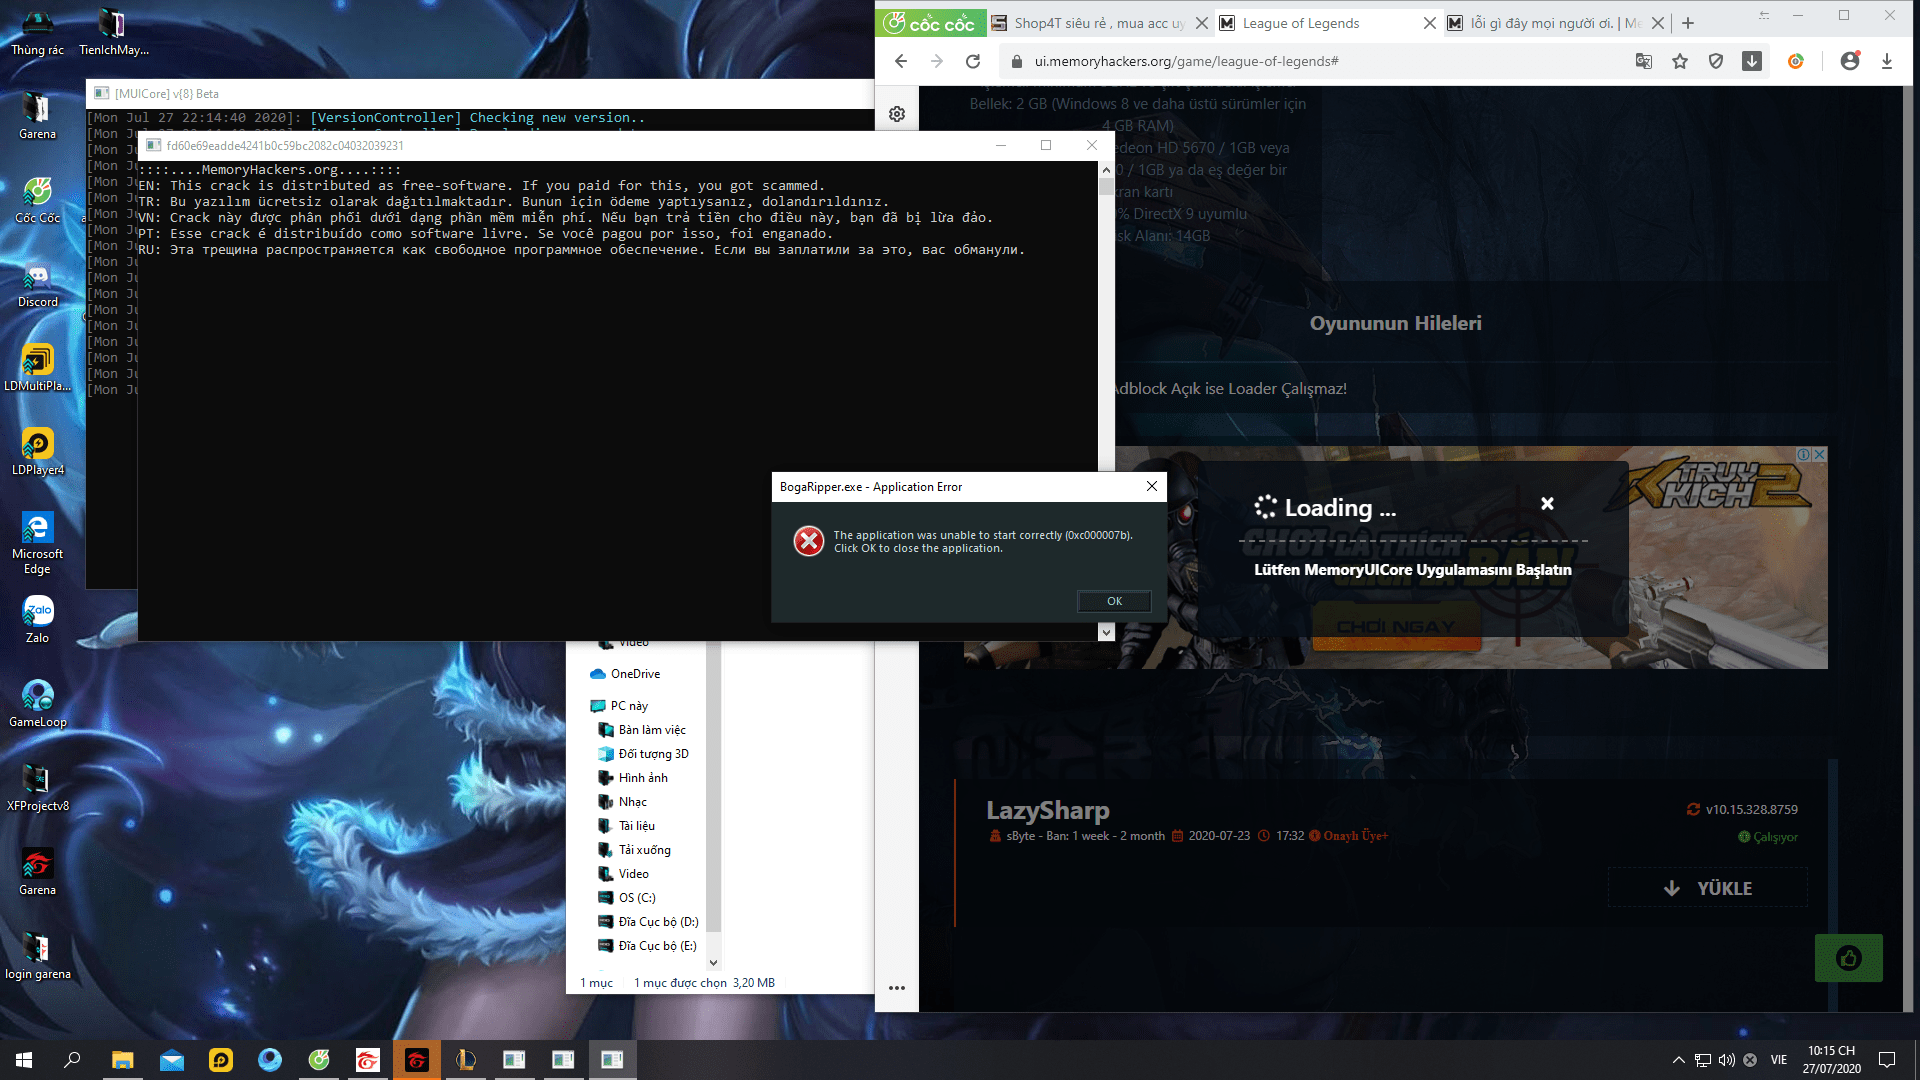This screenshot has height=1080, width=1920.
Task: Go forward in the Cốc Cốc browser
Action: pyautogui.click(x=936, y=61)
